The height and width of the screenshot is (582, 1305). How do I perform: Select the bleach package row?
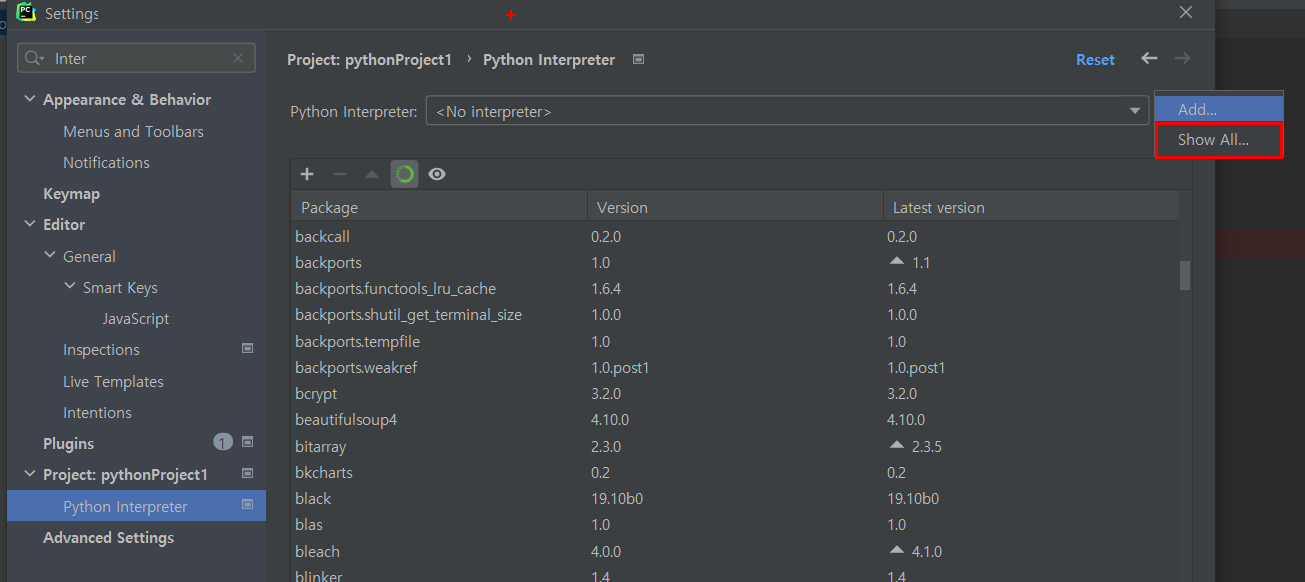coord(735,551)
